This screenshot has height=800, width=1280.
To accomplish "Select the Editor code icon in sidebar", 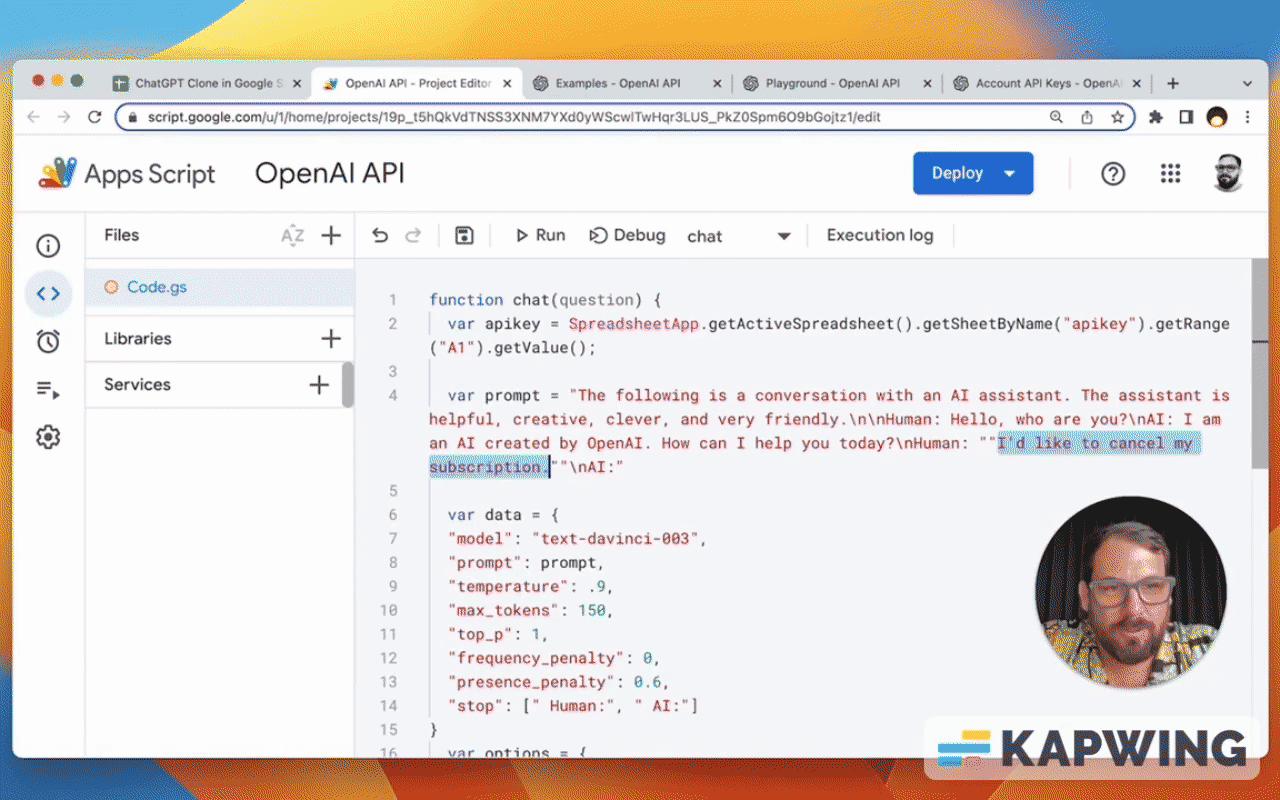I will click(48, 294).
